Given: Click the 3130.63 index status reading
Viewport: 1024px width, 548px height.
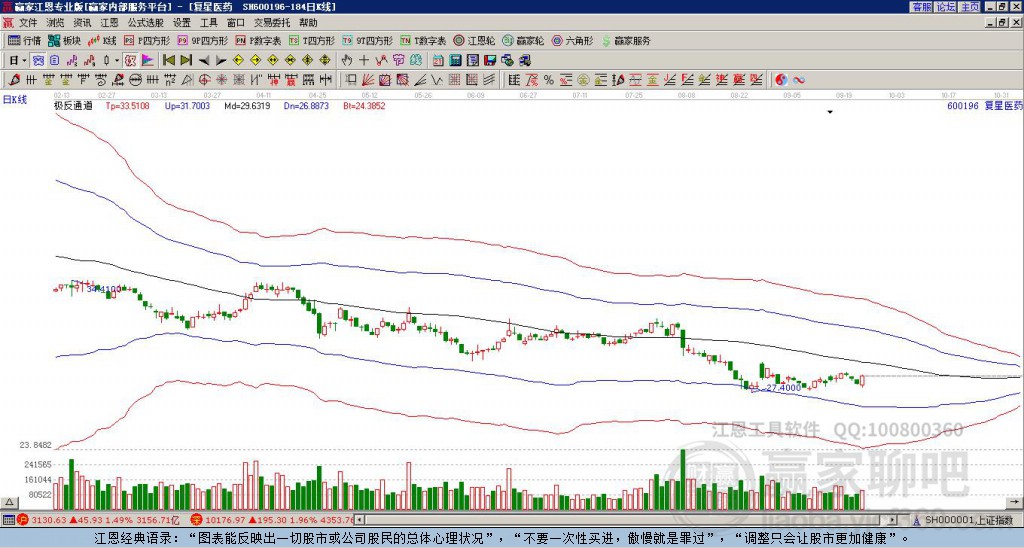Looking at the screenshot, I should (x=49, y=520).
